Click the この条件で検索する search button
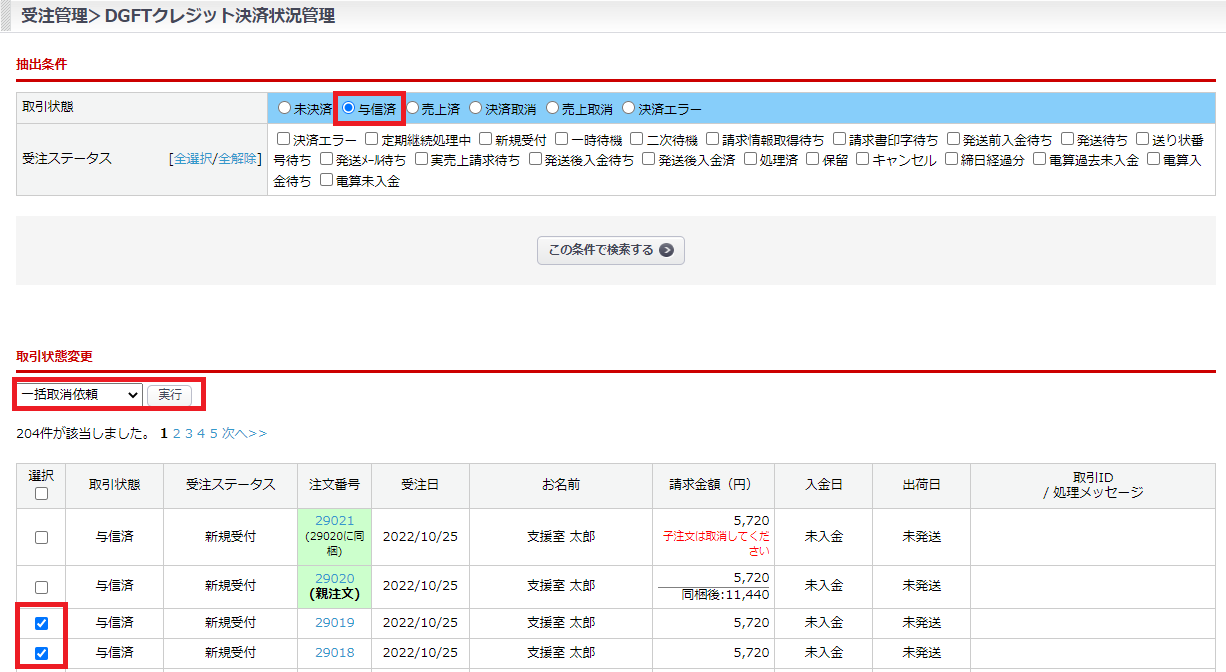Image resolution: width=1226 pixels, height=672 pixels. pyautogui.click(x=610, y=250)
